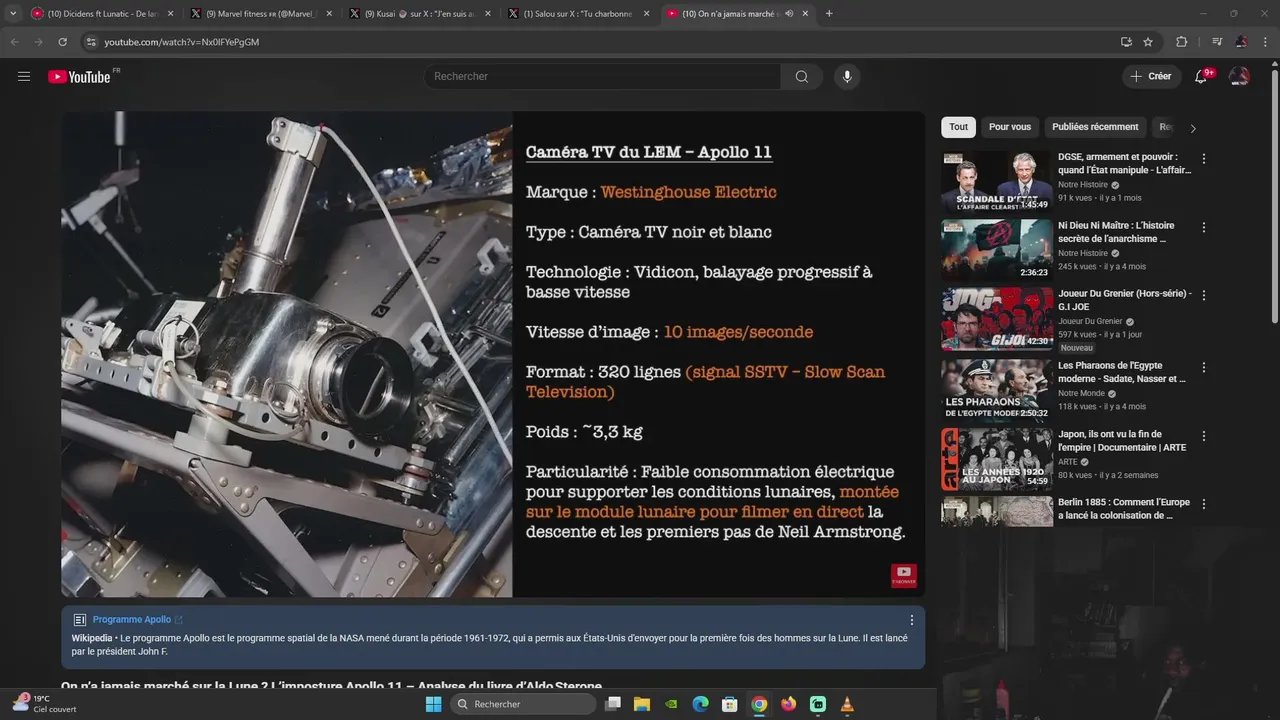
Task: Go back in browser history
Action: pyautogui.click(x=14, y=42)
